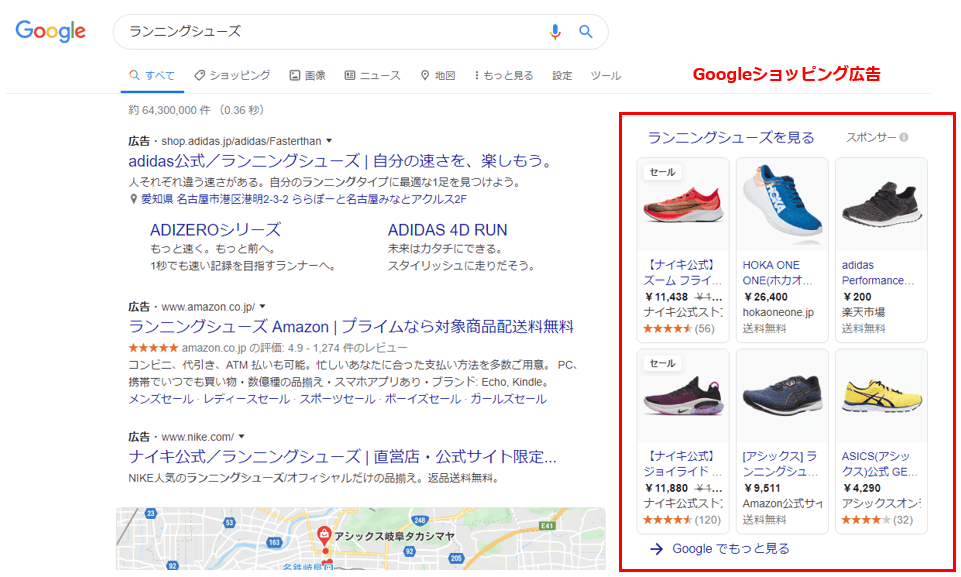Click the ￥26,400 price text

tap(765, 297)
